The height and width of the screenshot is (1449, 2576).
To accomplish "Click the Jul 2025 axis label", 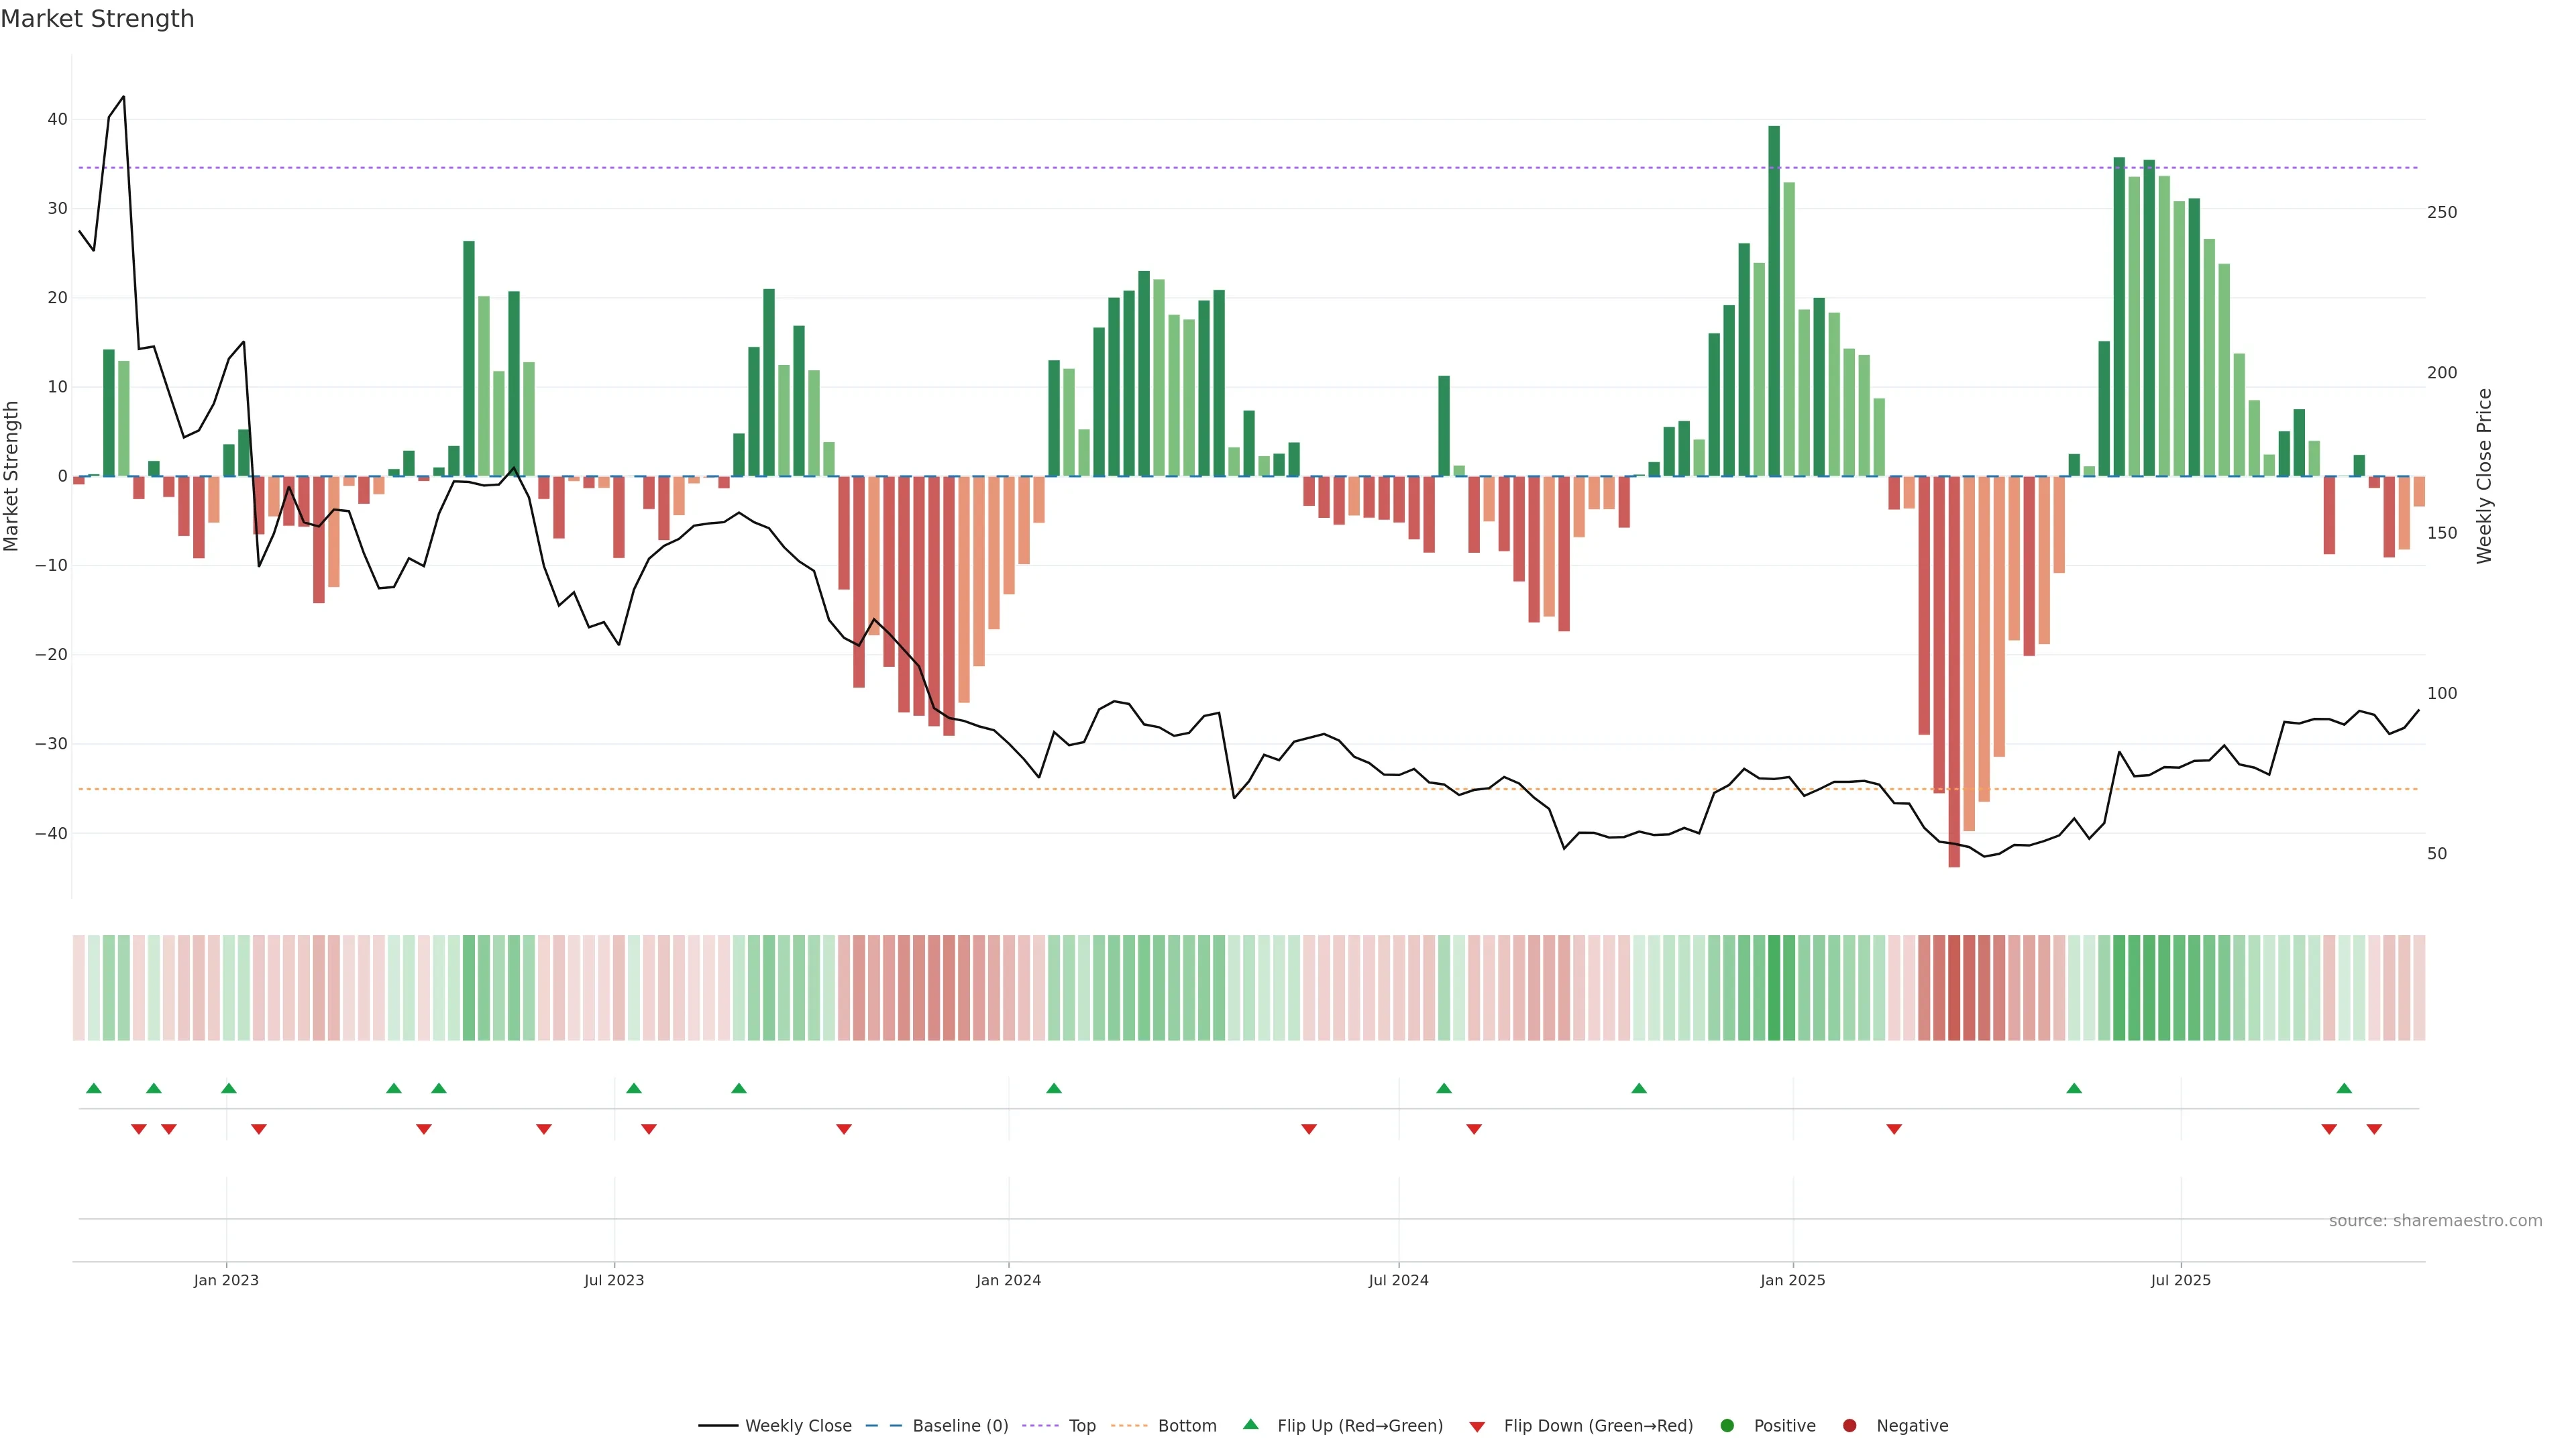I will (x=2181, y=1280).
